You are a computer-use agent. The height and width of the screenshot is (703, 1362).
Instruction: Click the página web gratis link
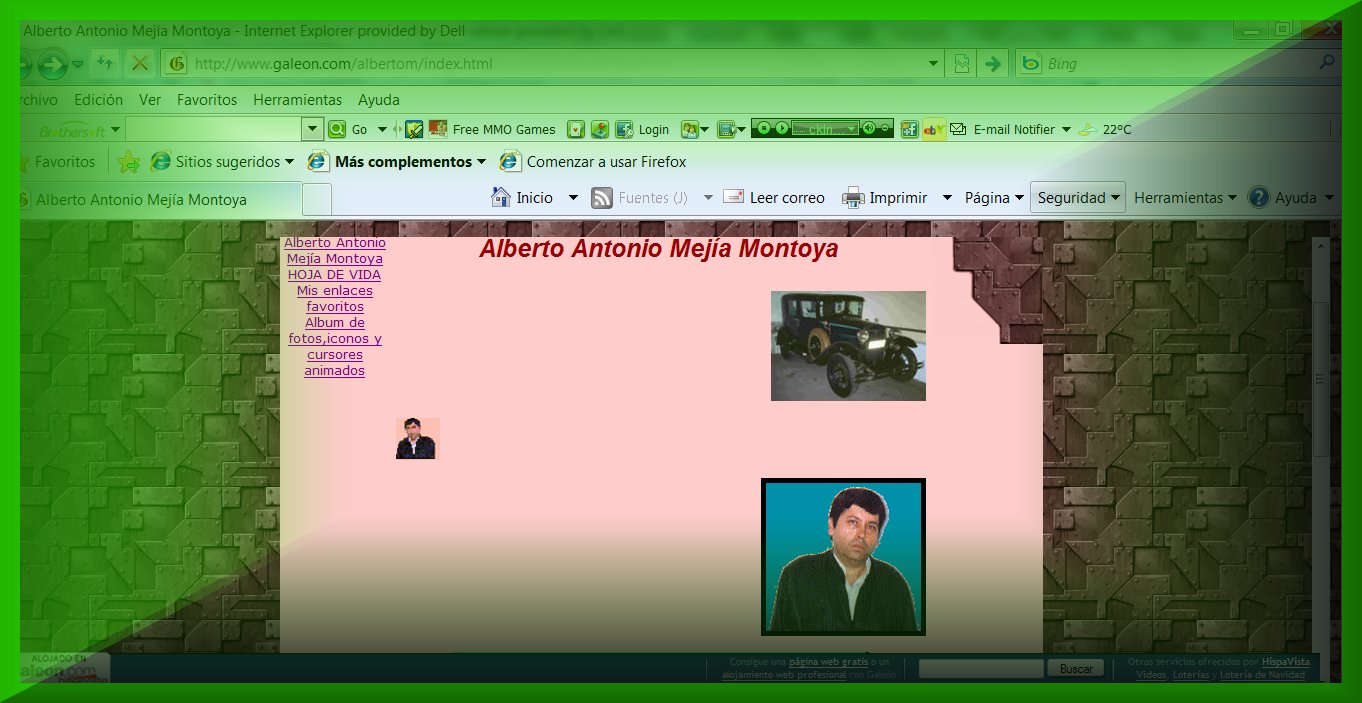(x=828, y=662)
